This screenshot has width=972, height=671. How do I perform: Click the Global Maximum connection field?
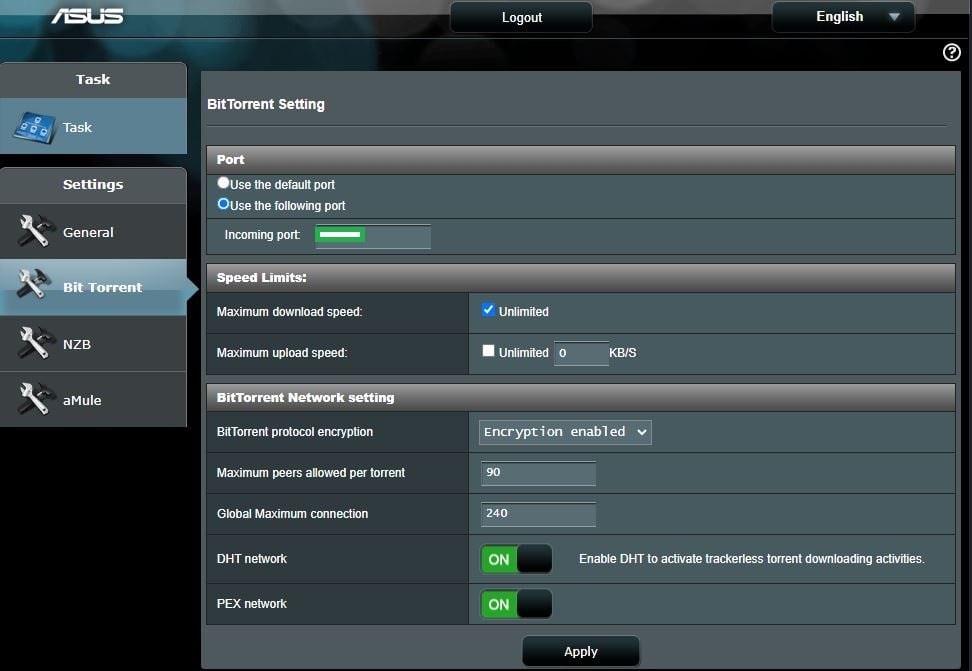point(538,514)
